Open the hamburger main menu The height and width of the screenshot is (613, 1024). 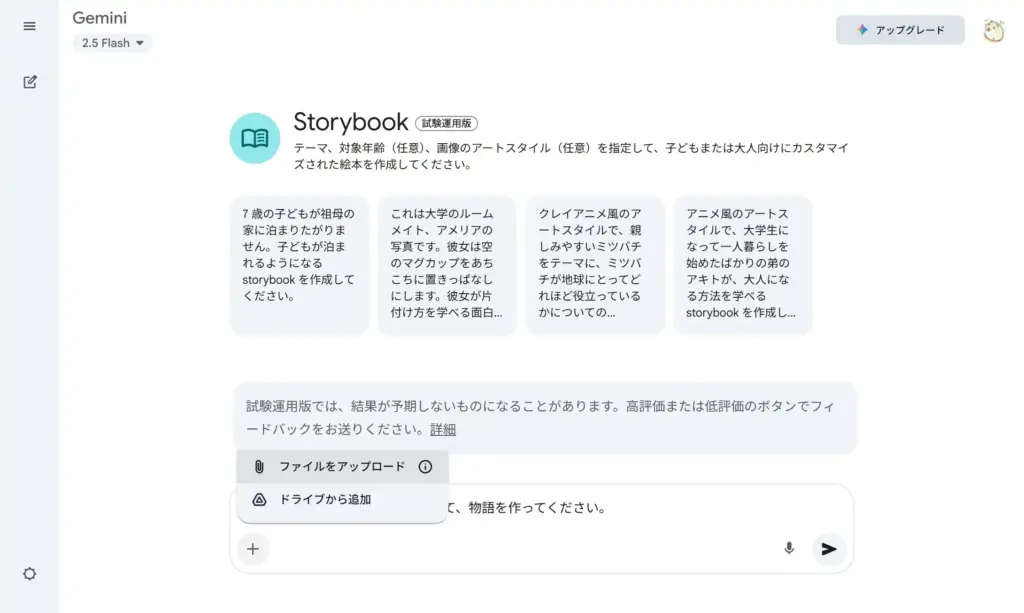point(29,26)
